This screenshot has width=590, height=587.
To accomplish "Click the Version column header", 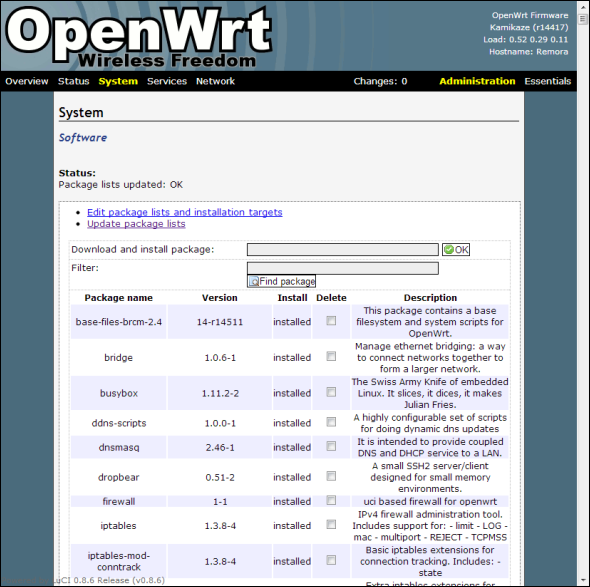I will click(220, 298).
